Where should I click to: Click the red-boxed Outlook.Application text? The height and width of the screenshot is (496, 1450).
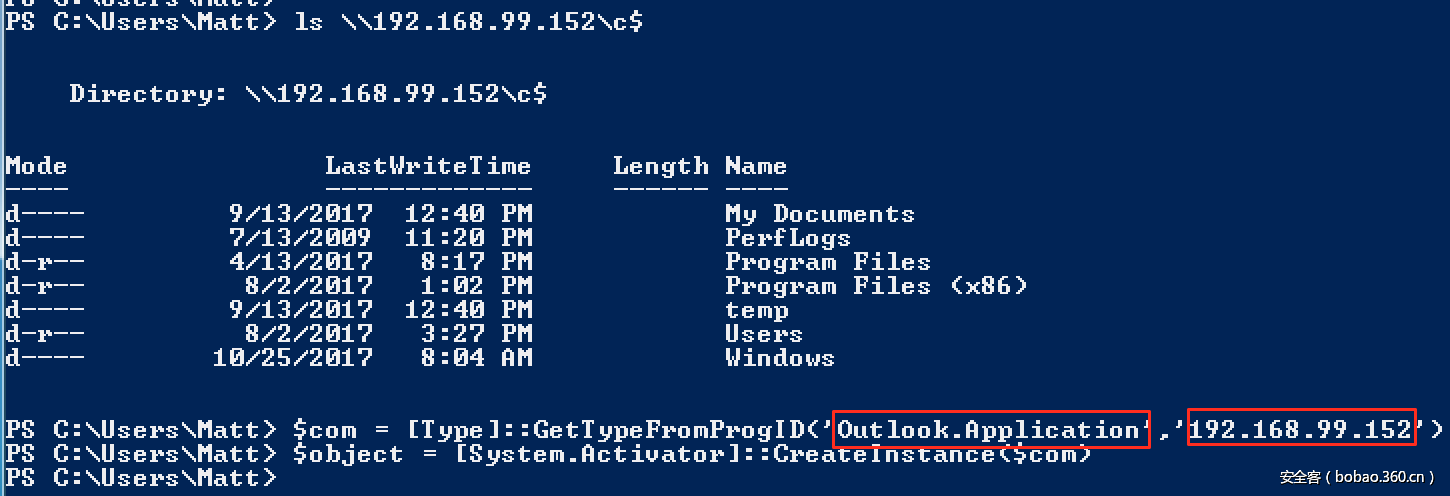(990, 430)
